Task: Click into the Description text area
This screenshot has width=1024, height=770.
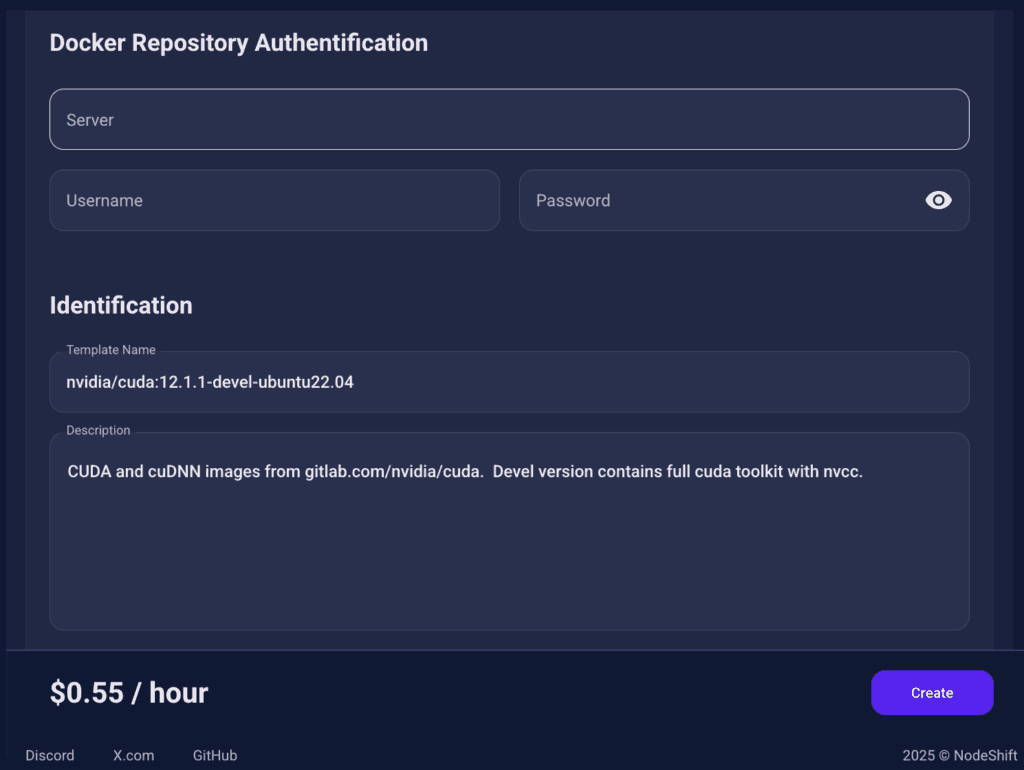Action: 509,531
